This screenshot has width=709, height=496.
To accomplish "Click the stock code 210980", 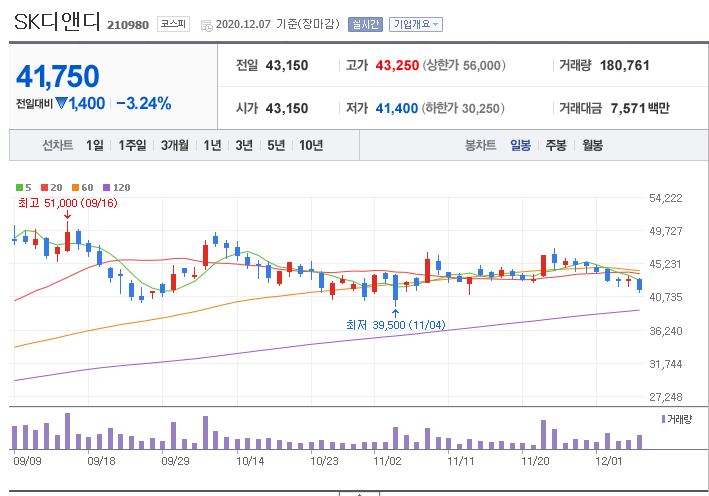I will 128,25.
